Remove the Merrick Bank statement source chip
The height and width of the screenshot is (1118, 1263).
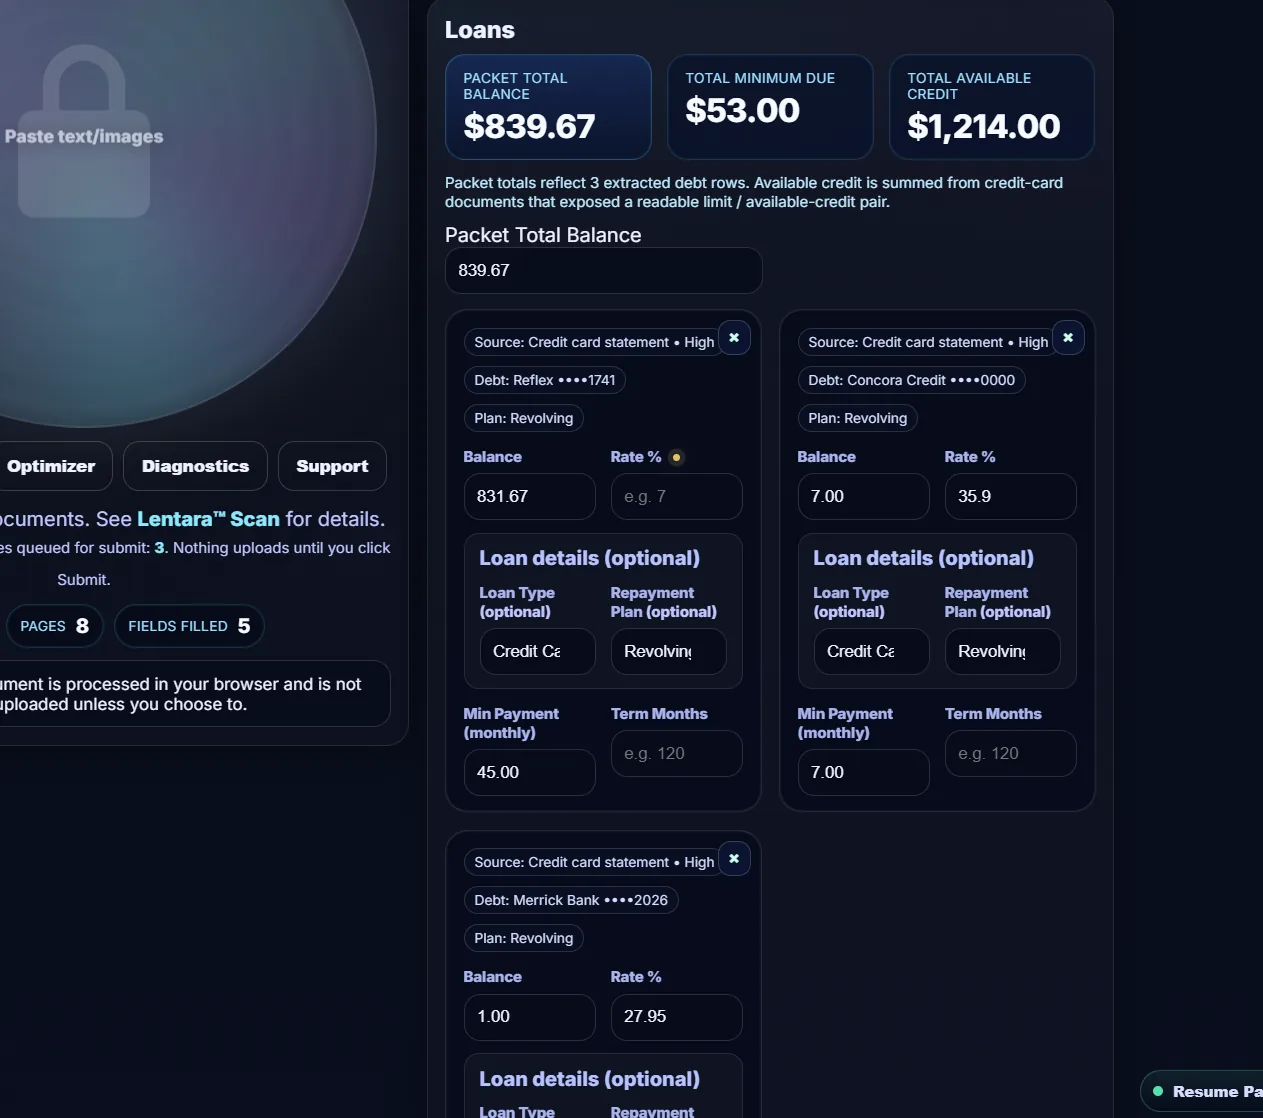(734, 858)
